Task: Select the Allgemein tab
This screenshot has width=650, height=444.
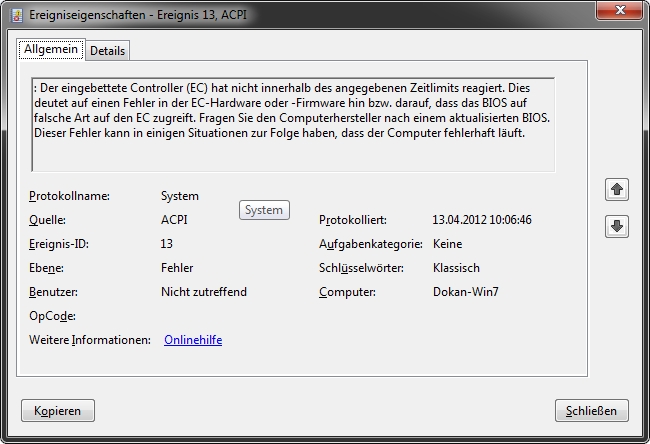Action: coord(51,49)
